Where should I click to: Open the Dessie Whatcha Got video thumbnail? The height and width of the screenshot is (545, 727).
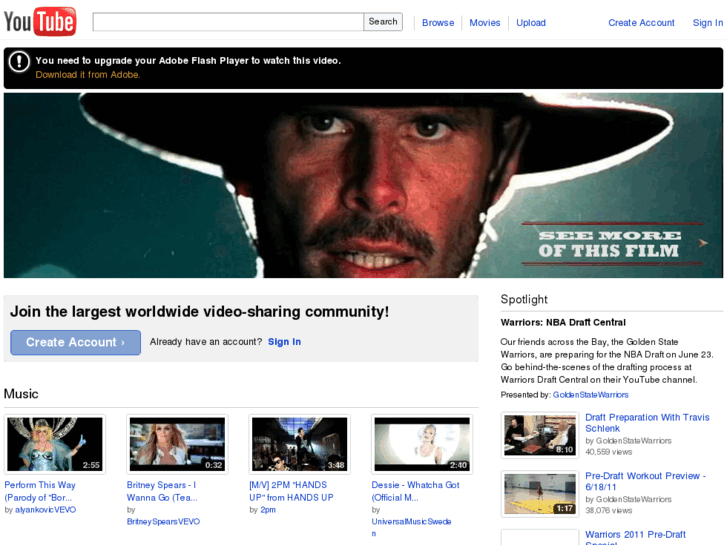tap(422, 444)
